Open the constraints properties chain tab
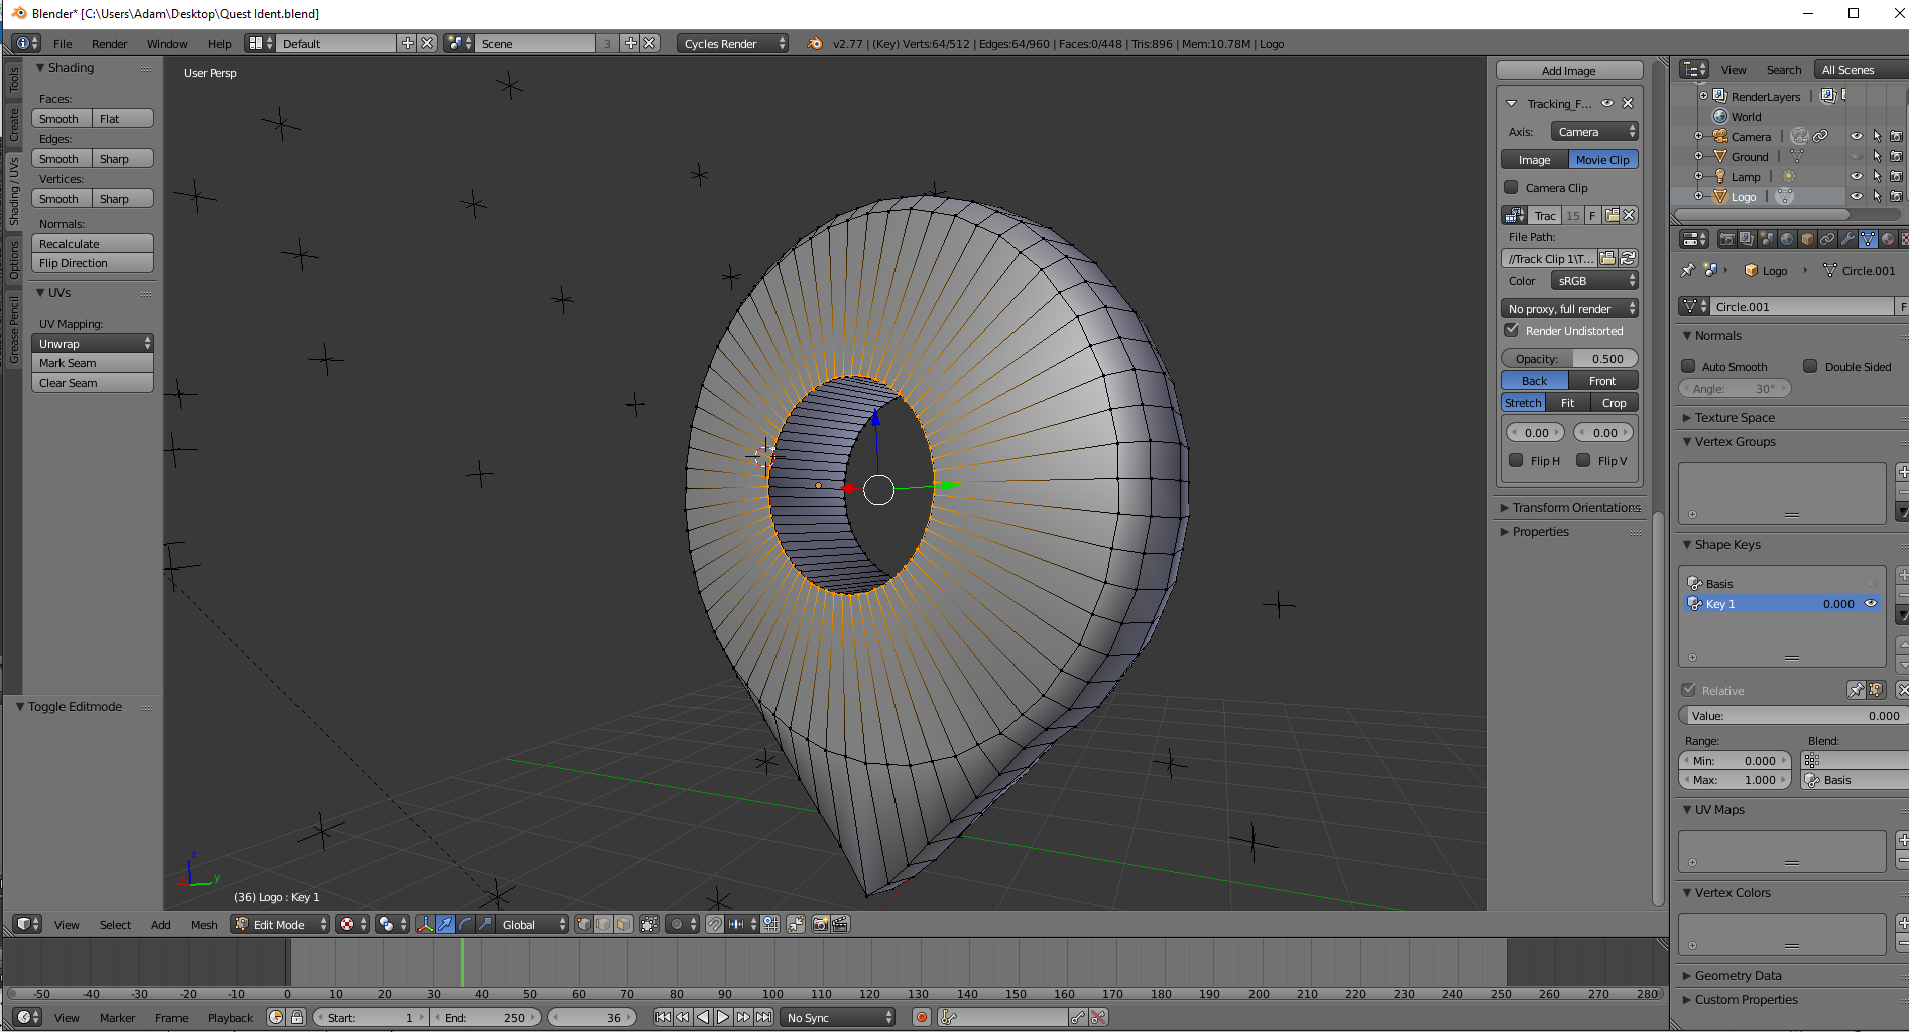Viewport: 1909px width, 1032px height. (1827, 239)
